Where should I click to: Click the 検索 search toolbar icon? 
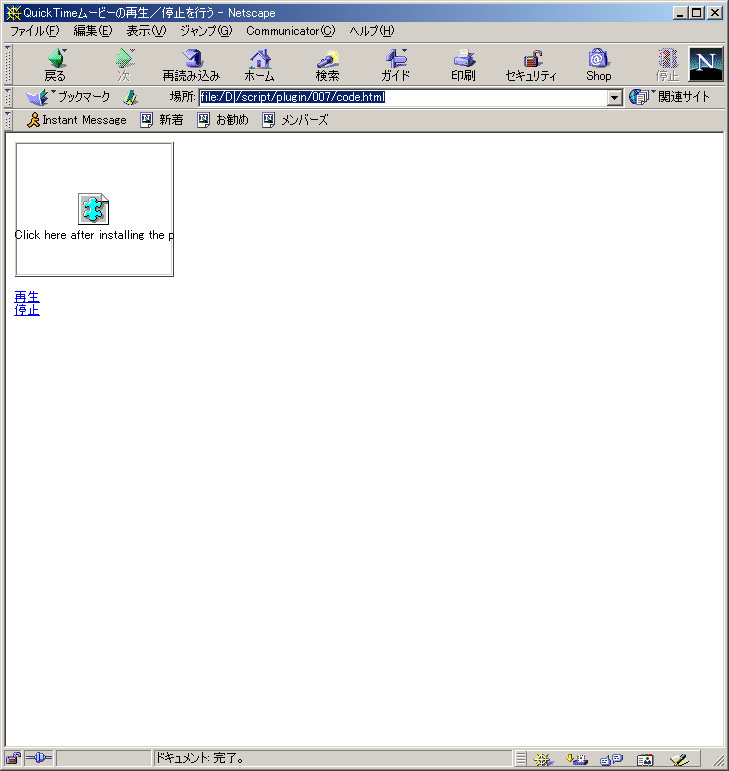point(327,65)
